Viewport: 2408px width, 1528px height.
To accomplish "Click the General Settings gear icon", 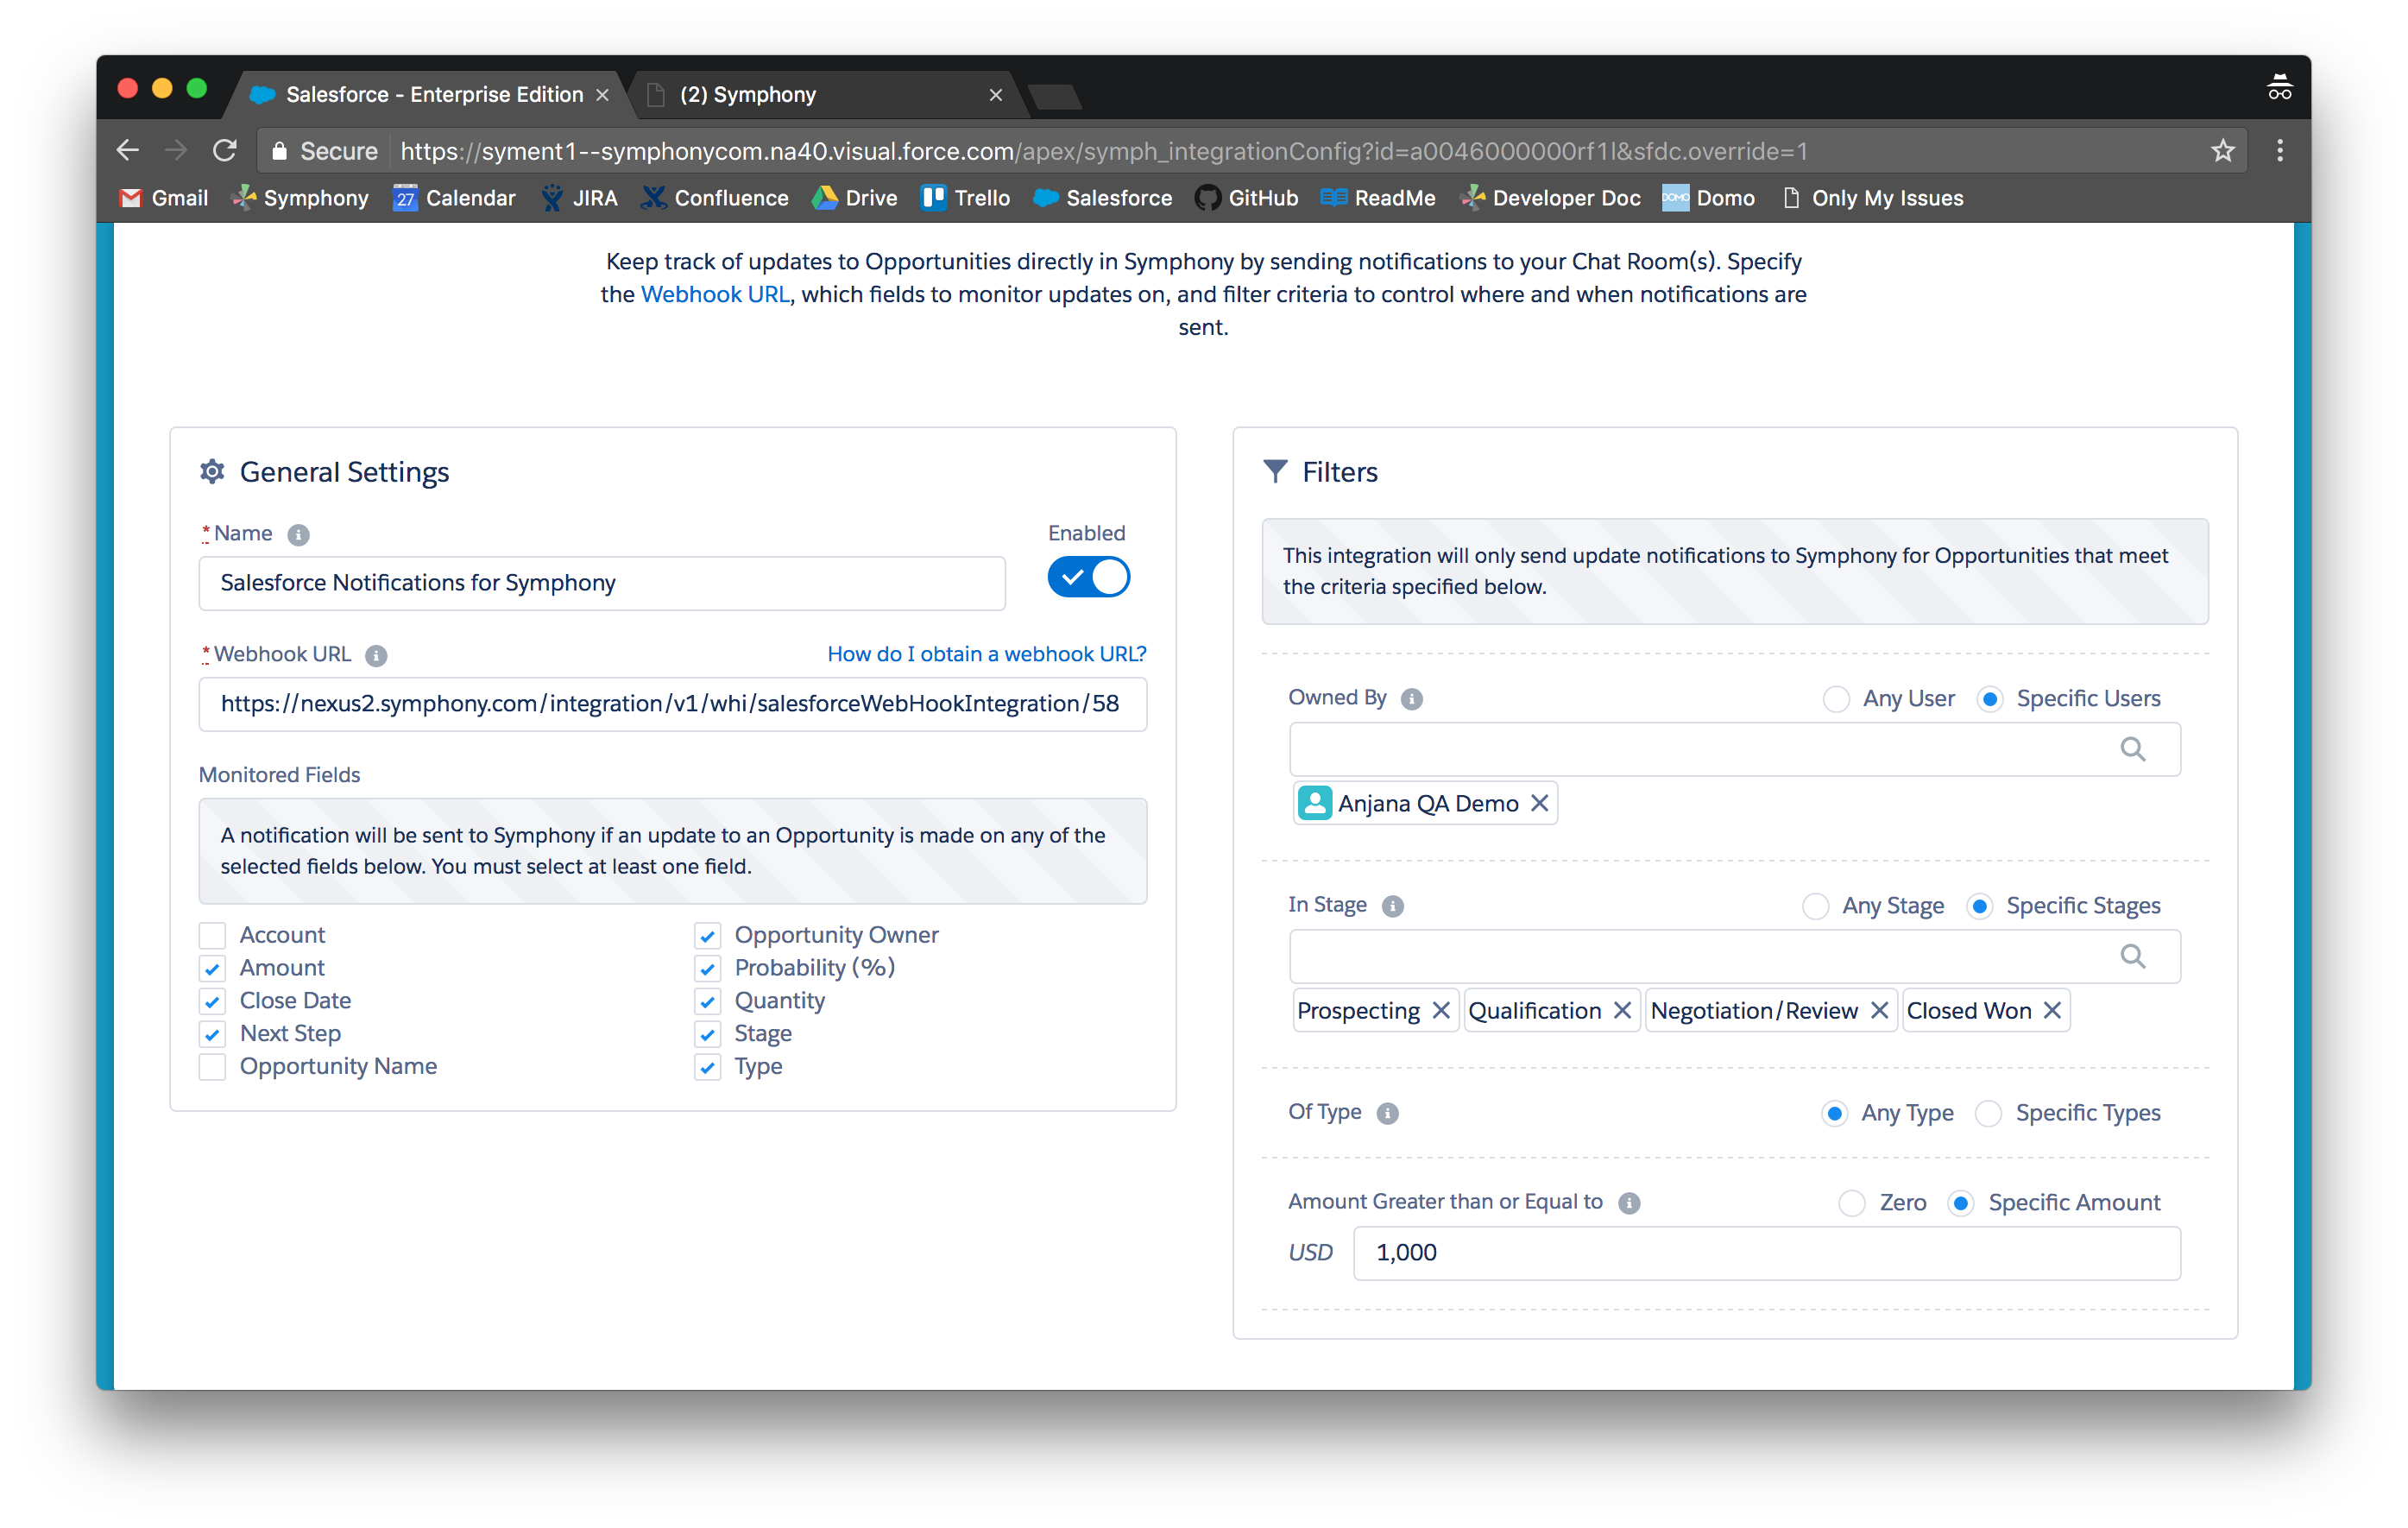I will pos(209,470).
